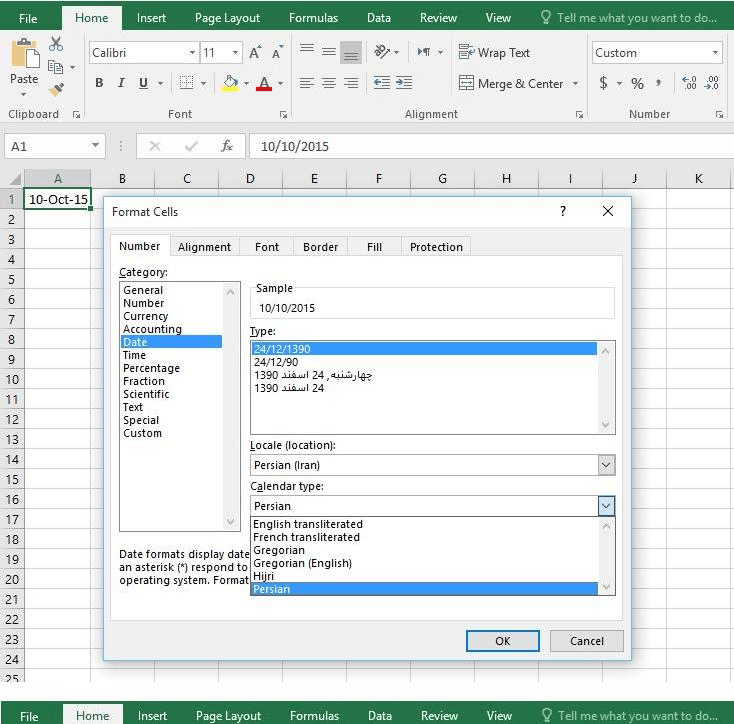Apply the yellow Fill Color bucket

tap(230, 83)
